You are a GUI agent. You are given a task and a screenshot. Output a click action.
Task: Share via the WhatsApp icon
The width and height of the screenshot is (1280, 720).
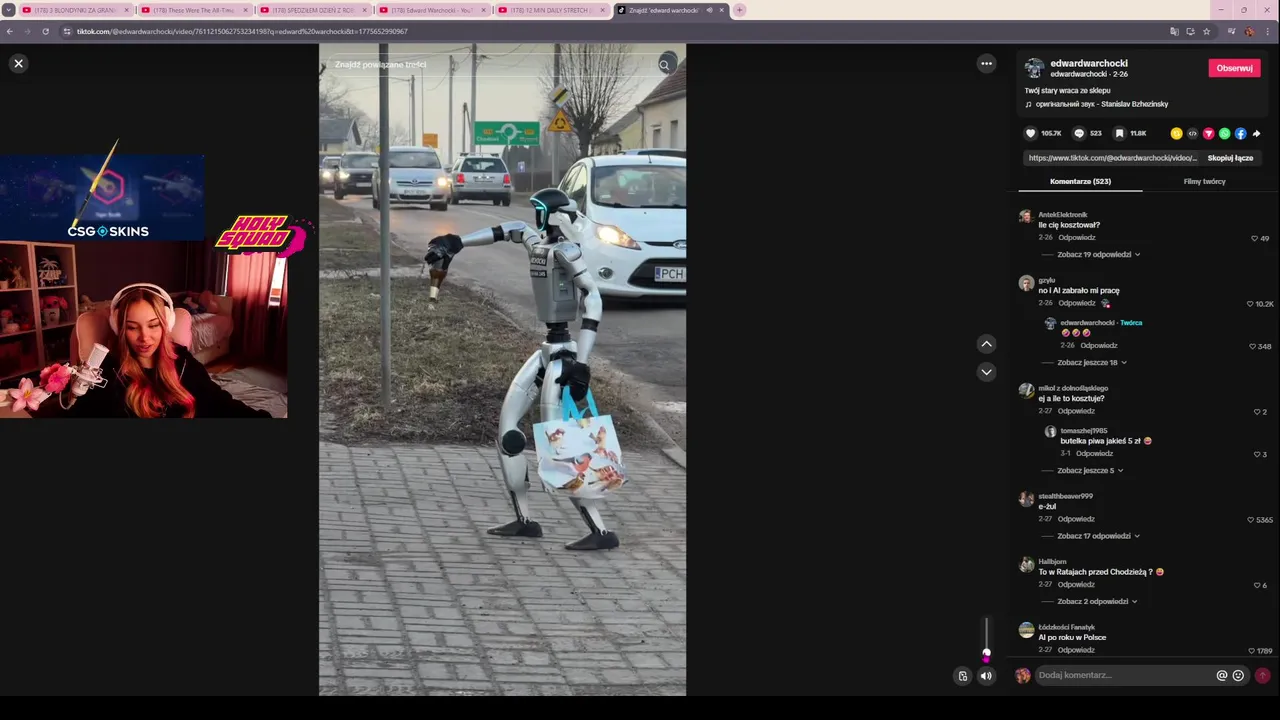[x=1224, y=133]
